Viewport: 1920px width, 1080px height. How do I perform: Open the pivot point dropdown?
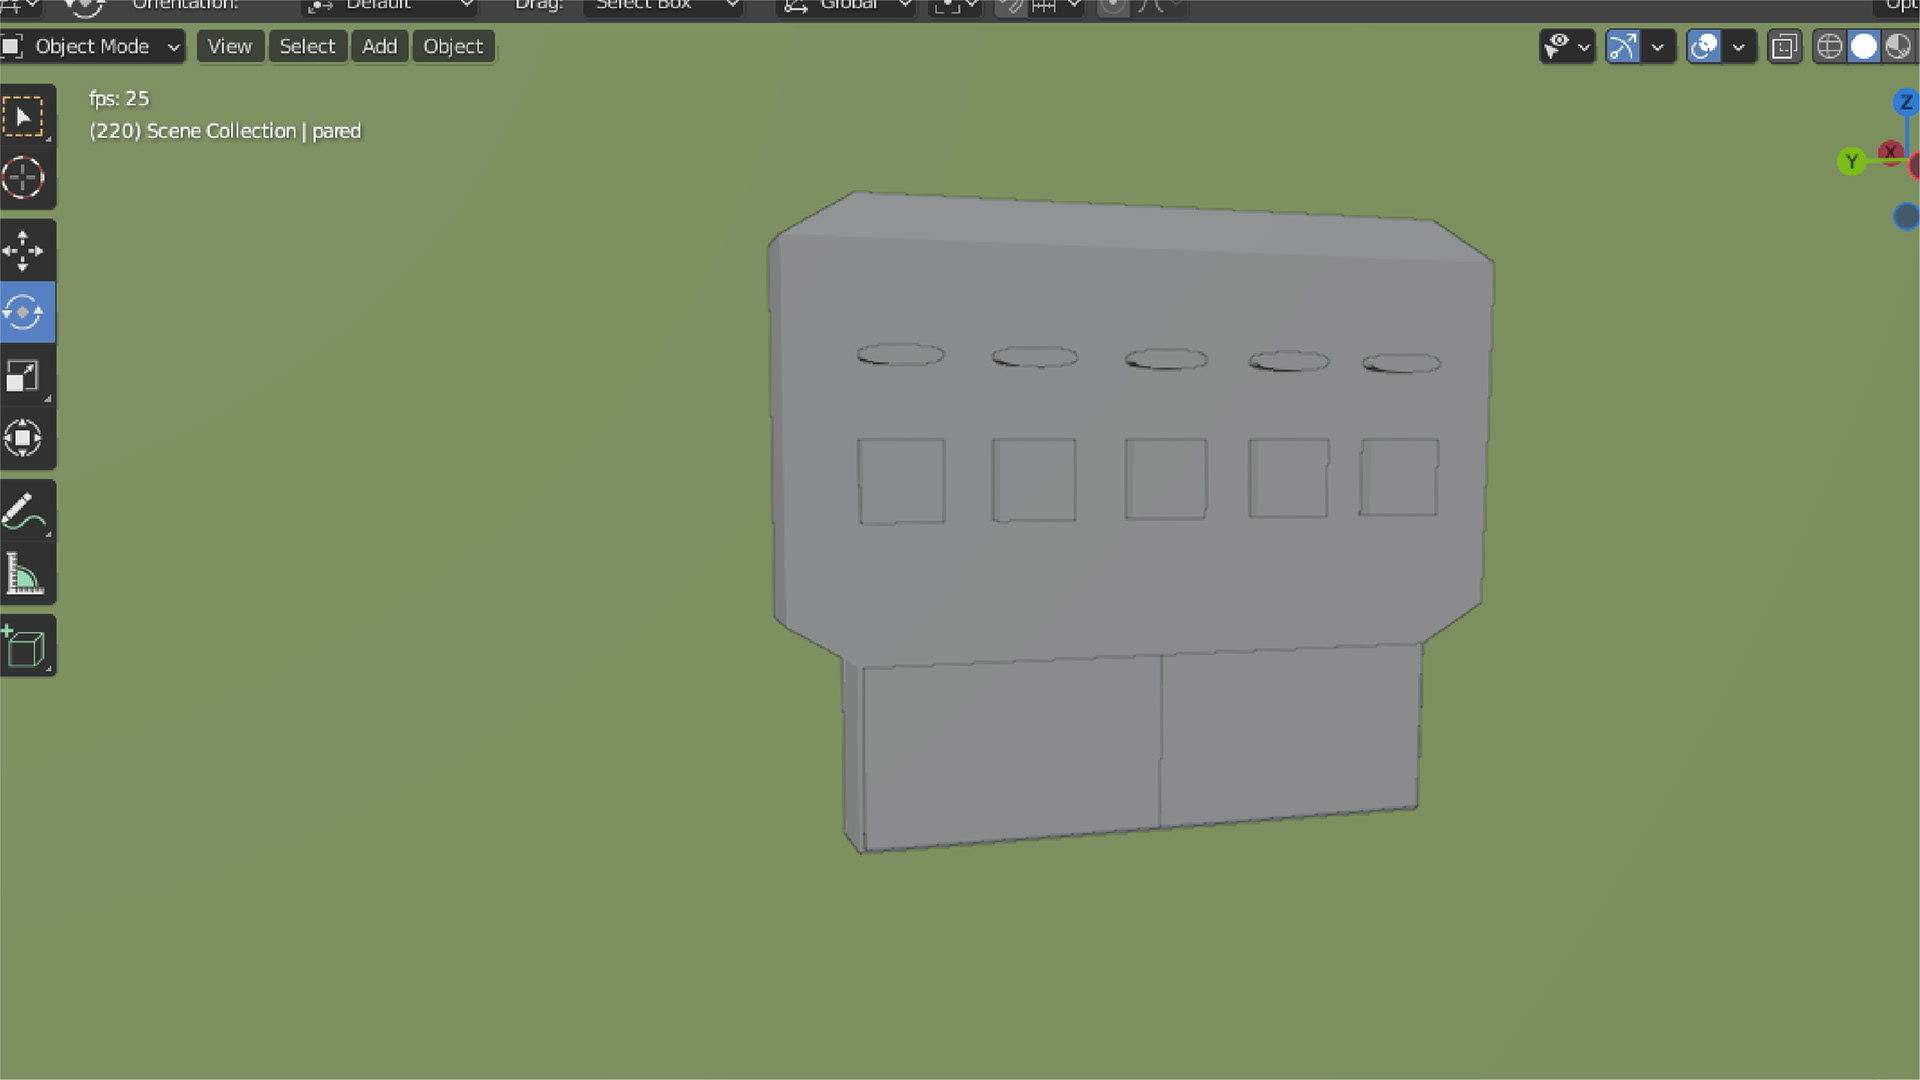[x=955, y=7]
